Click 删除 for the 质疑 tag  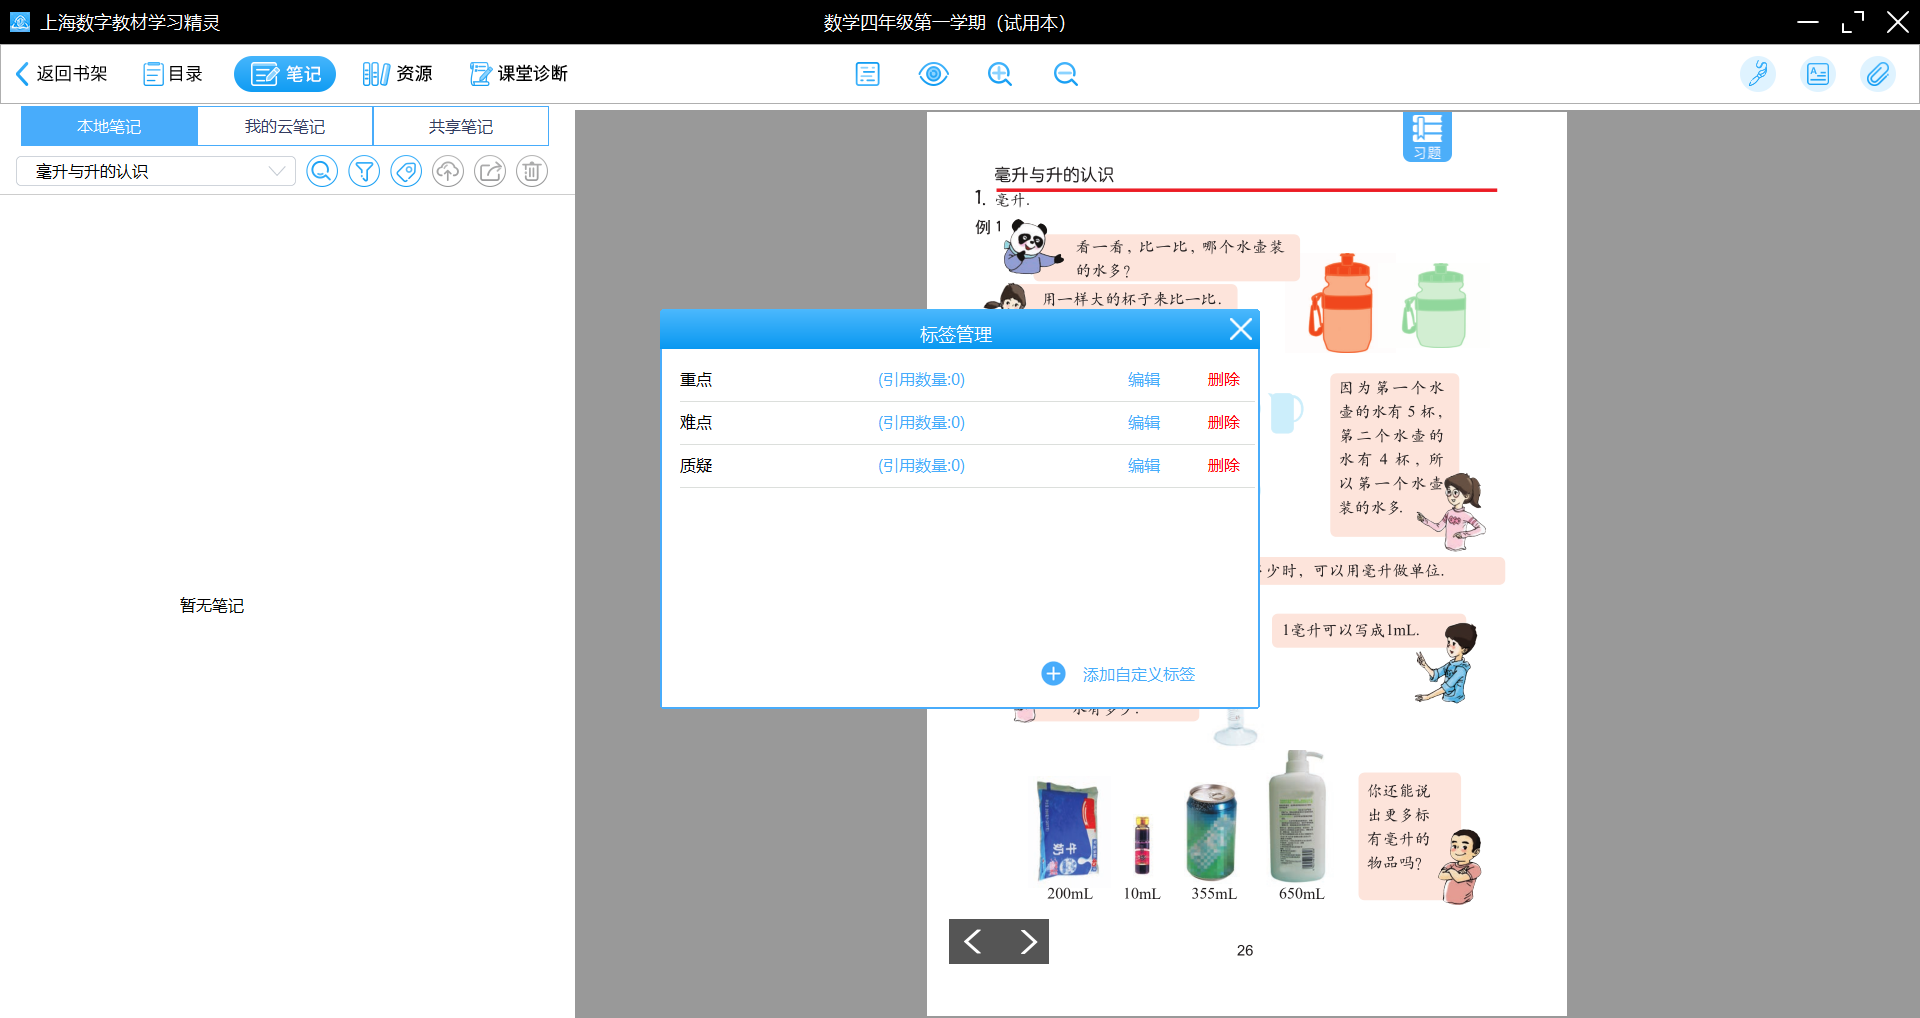(x=1223, y=466)
